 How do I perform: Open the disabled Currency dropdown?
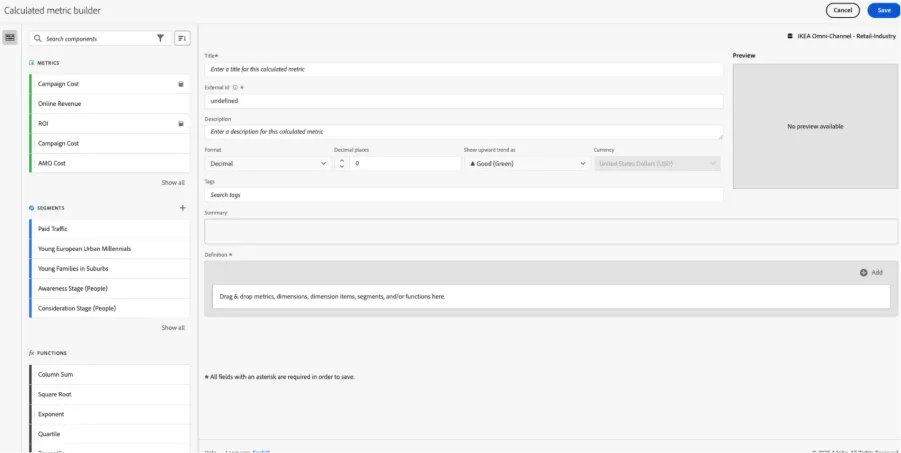[657, 164]
